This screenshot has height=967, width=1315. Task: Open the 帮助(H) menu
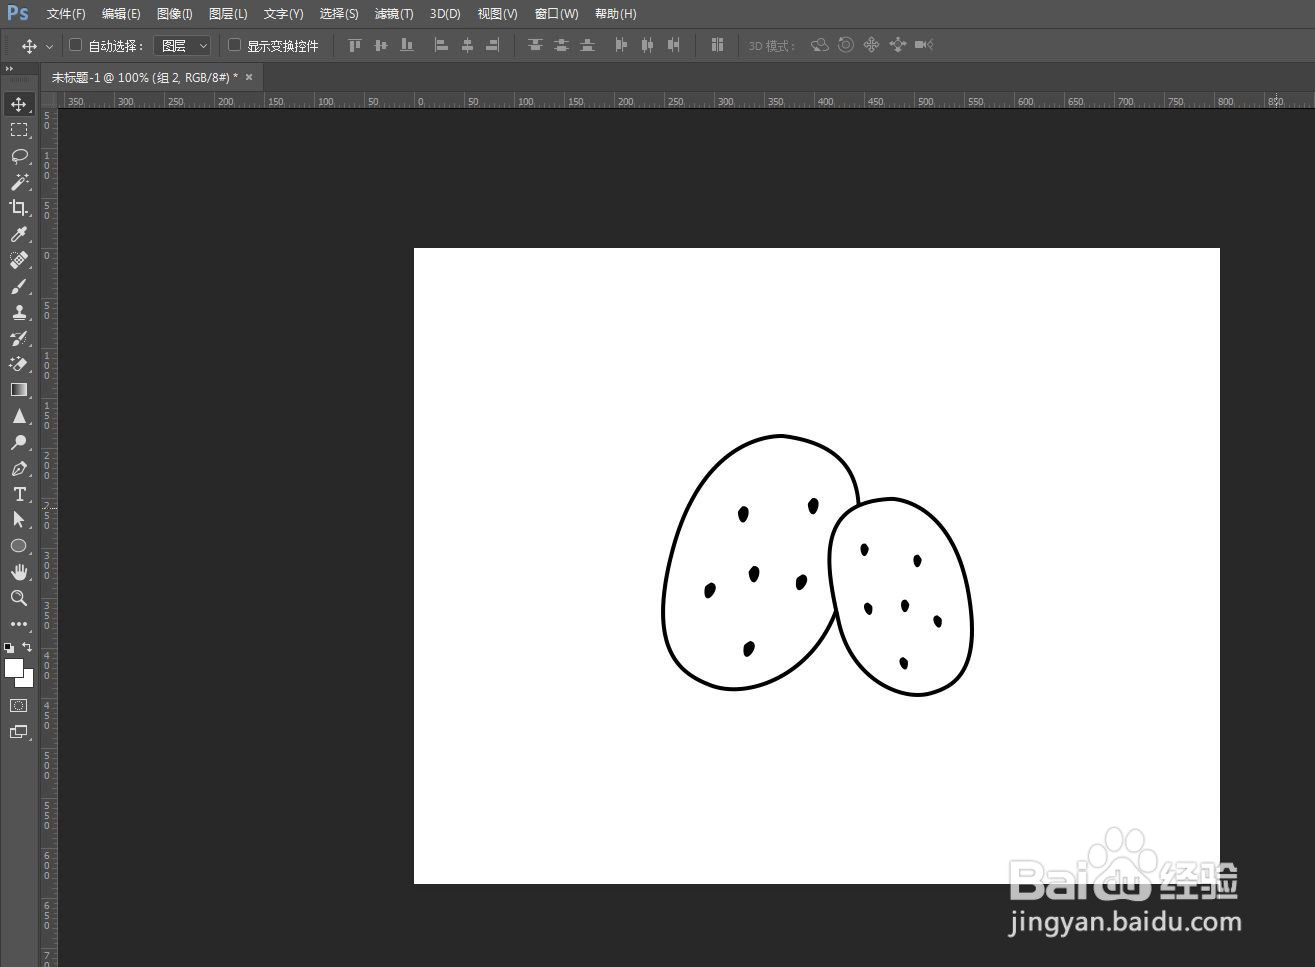[x=615, y=14]
